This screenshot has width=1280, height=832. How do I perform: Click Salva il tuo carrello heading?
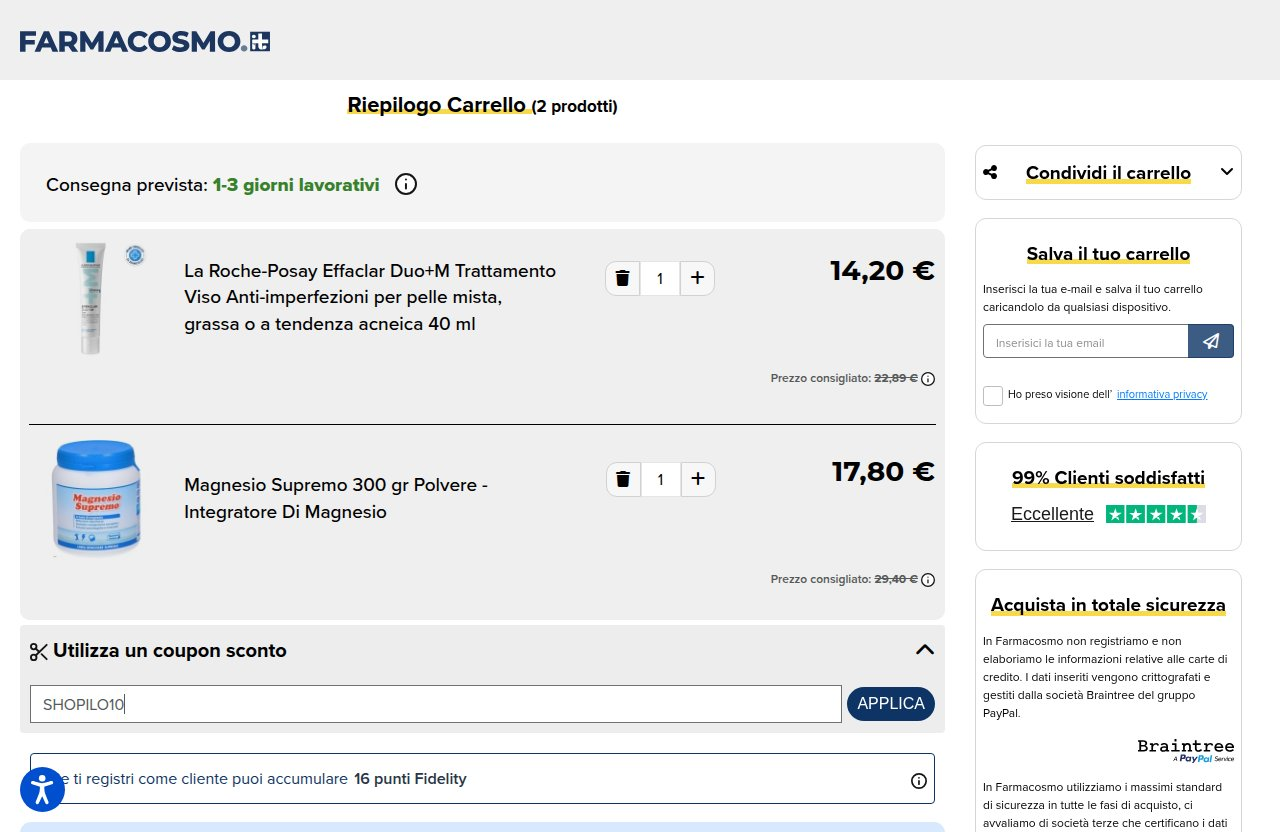click(1108, 254)
